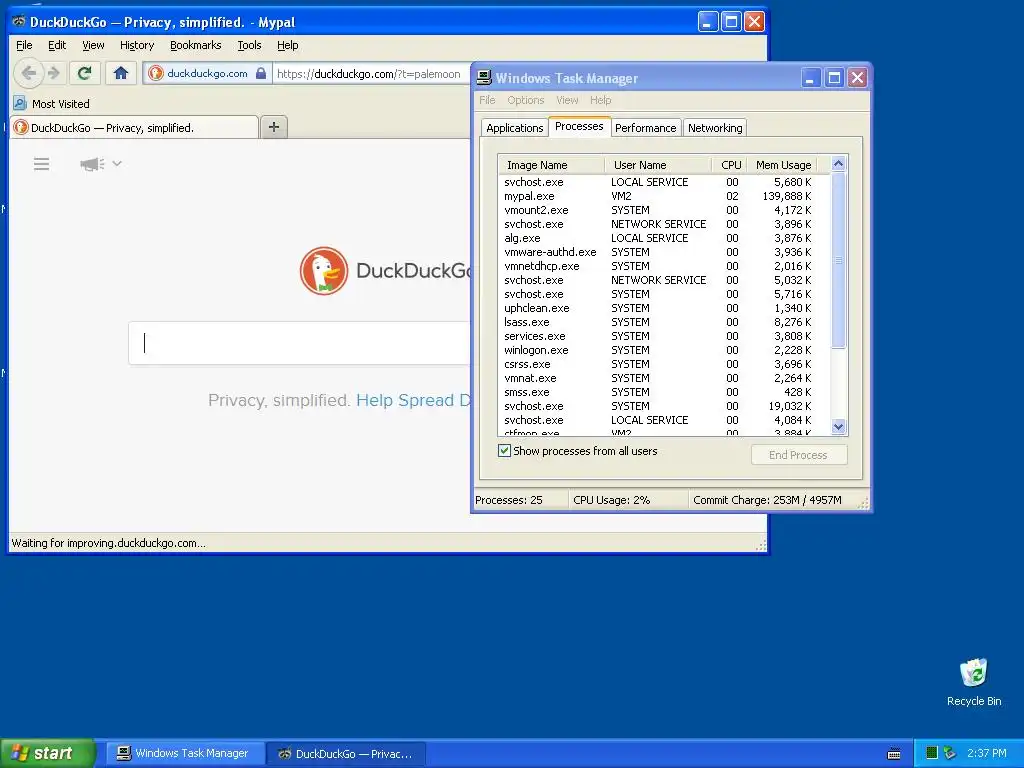Reload the DuckDuckGo page
Viewport: 1024px width, 768px height.
click(x=84, y=73)
